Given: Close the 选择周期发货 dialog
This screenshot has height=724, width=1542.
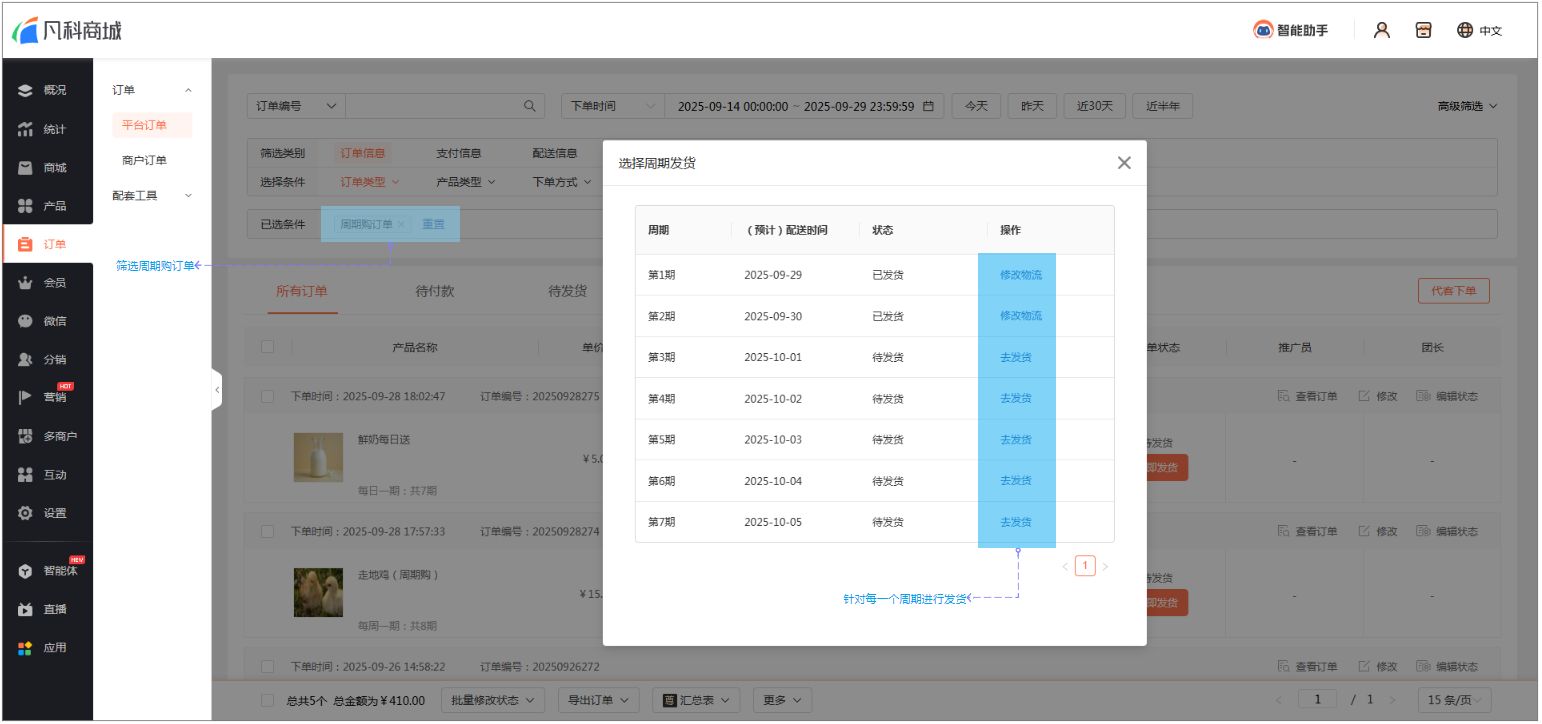Looking at the screenshot, I should (1124, 163).
